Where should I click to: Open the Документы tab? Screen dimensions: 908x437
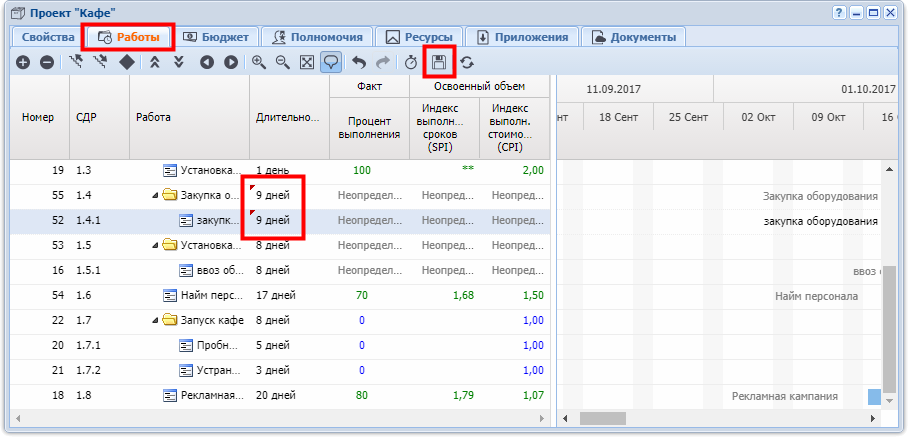coord(634,38)
